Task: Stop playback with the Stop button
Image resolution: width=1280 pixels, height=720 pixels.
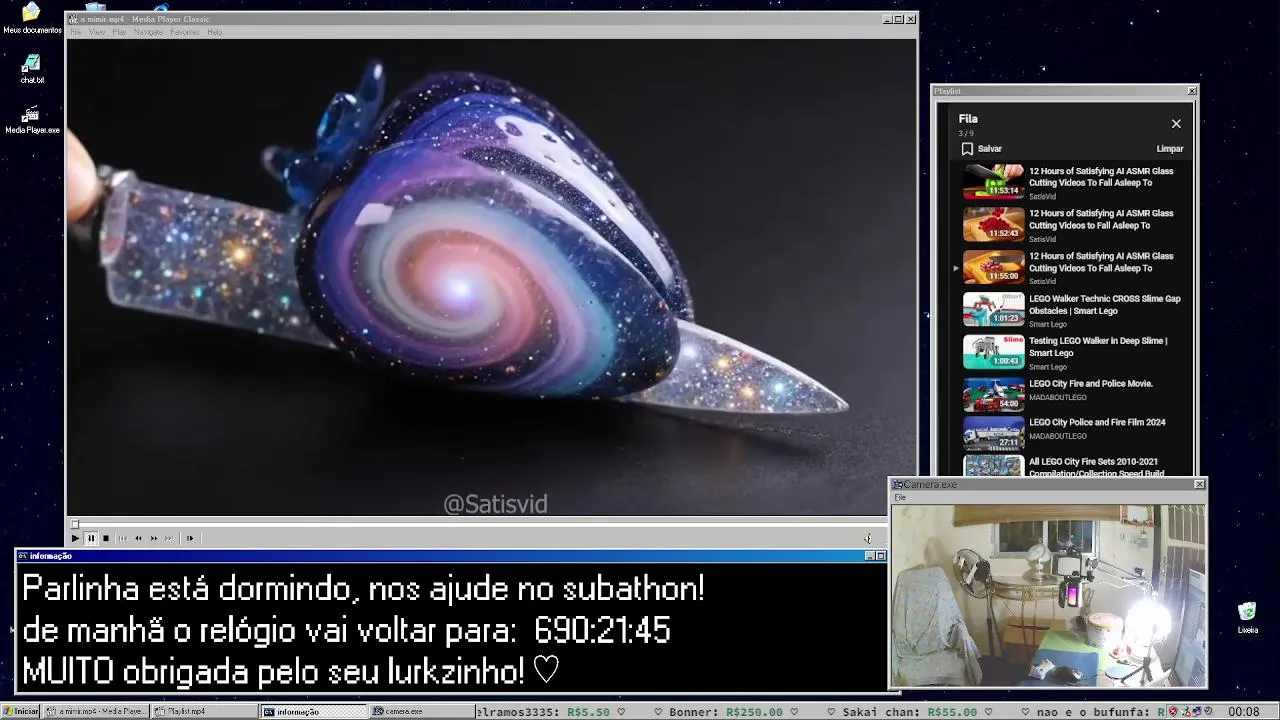Action: coord(106,538)
